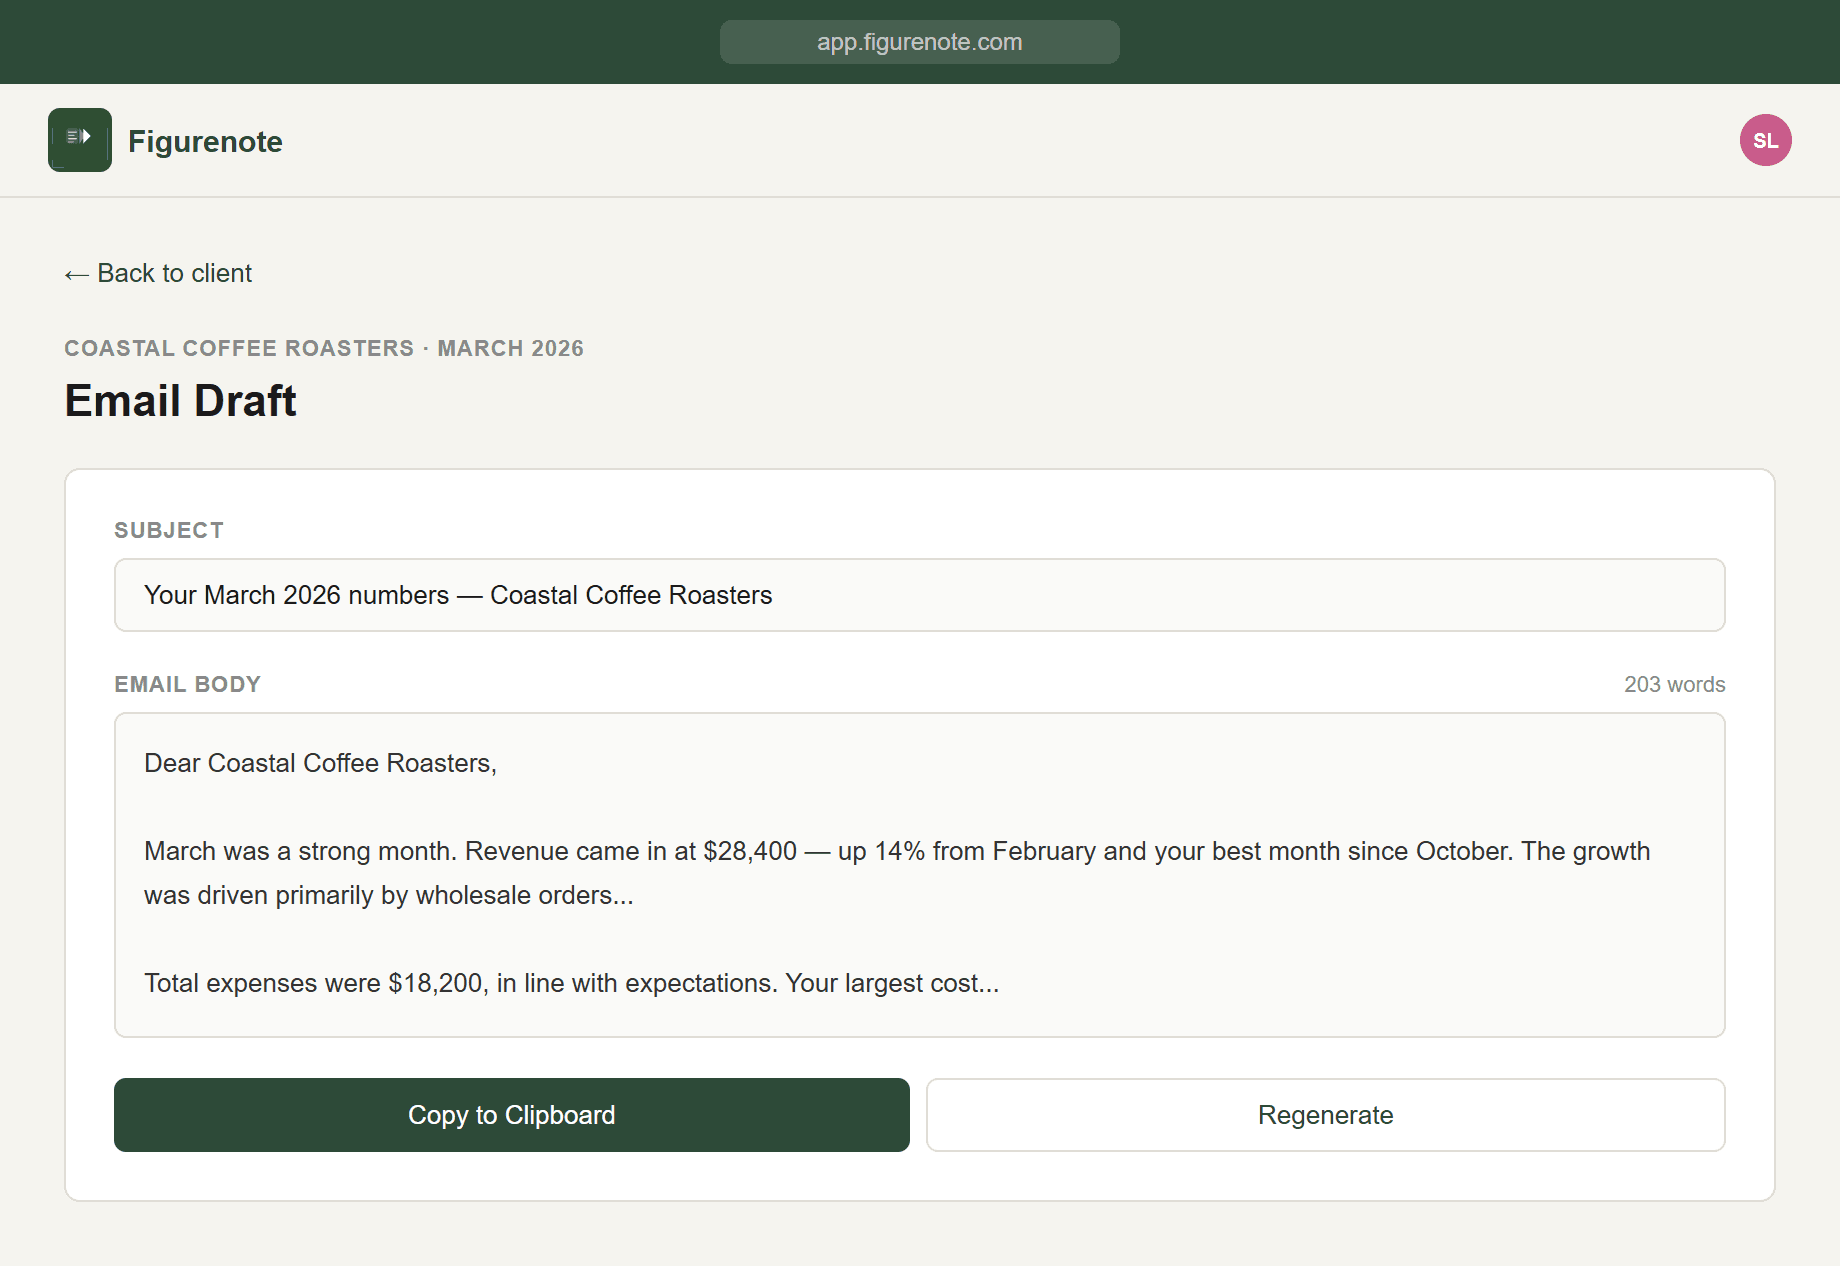
Task: Copy the email draft to clipboard
Action: (512, 1115)
